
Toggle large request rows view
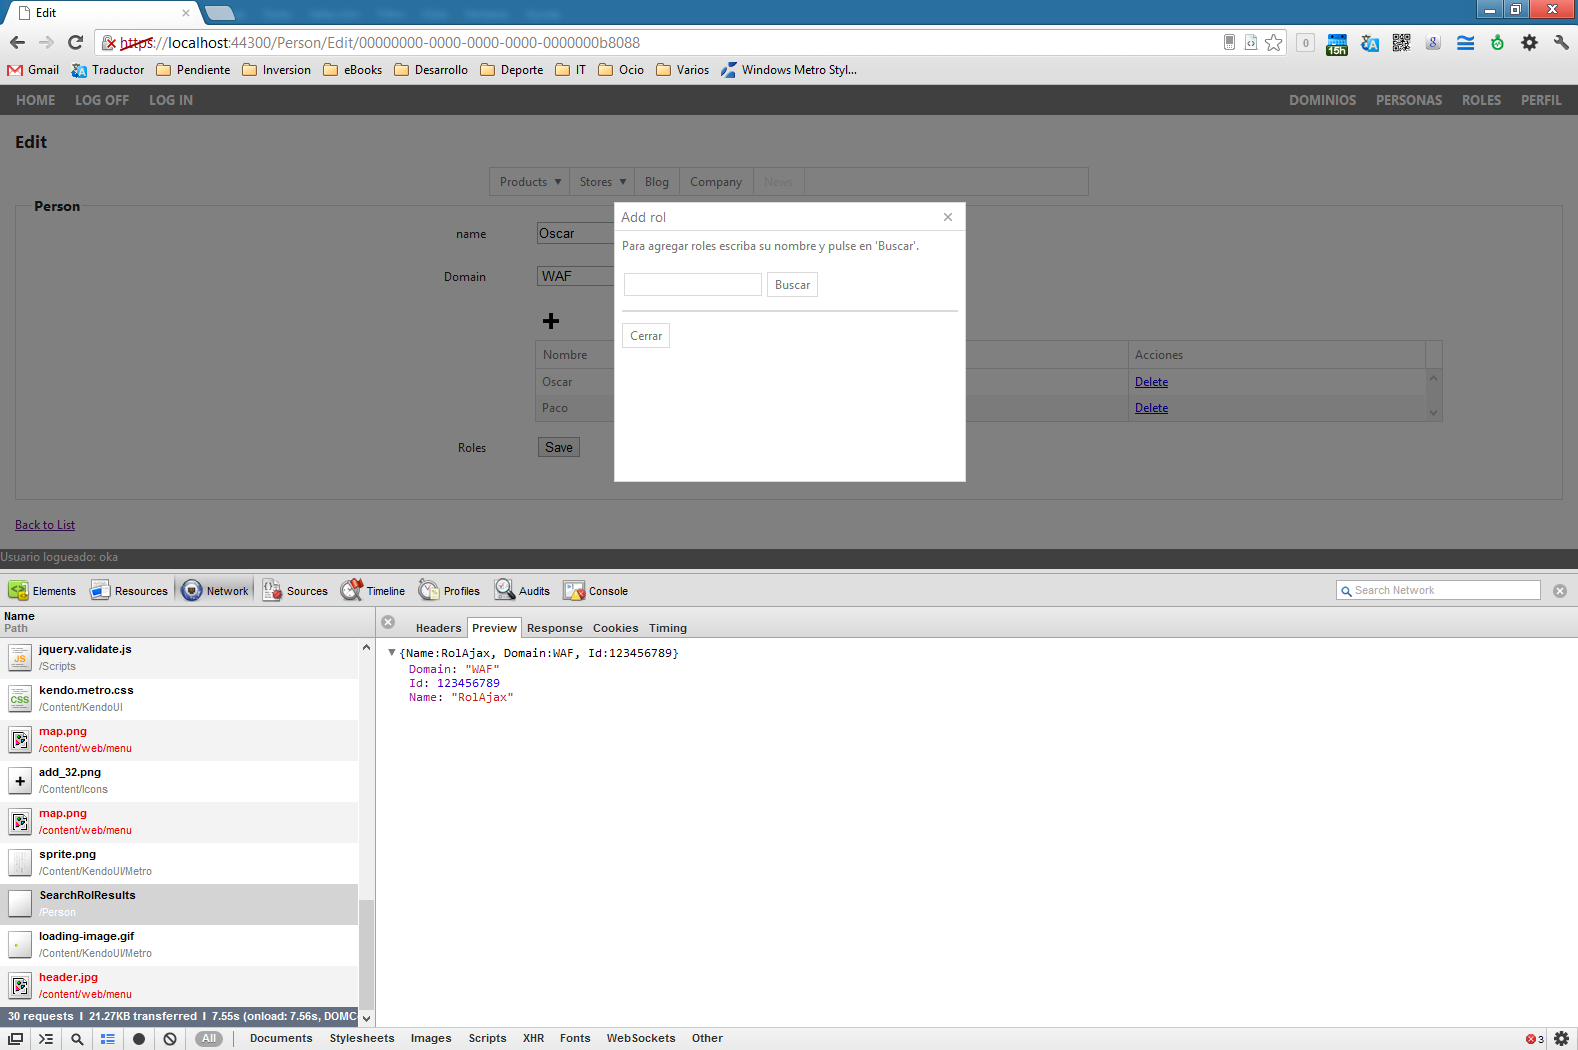tap(108, 1039)
